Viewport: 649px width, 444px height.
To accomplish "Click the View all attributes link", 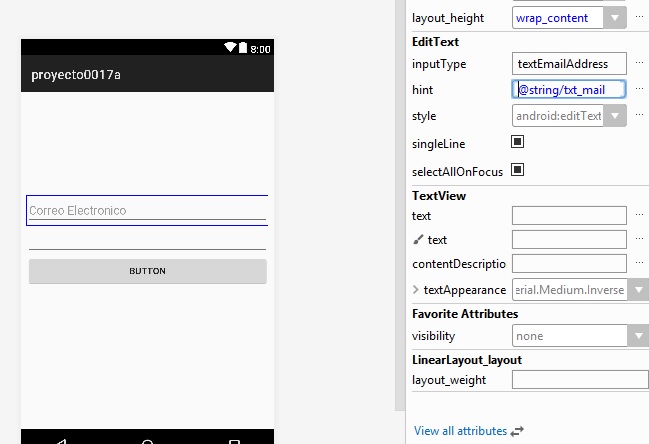I will pyautogui.click(x=460, y=431).
